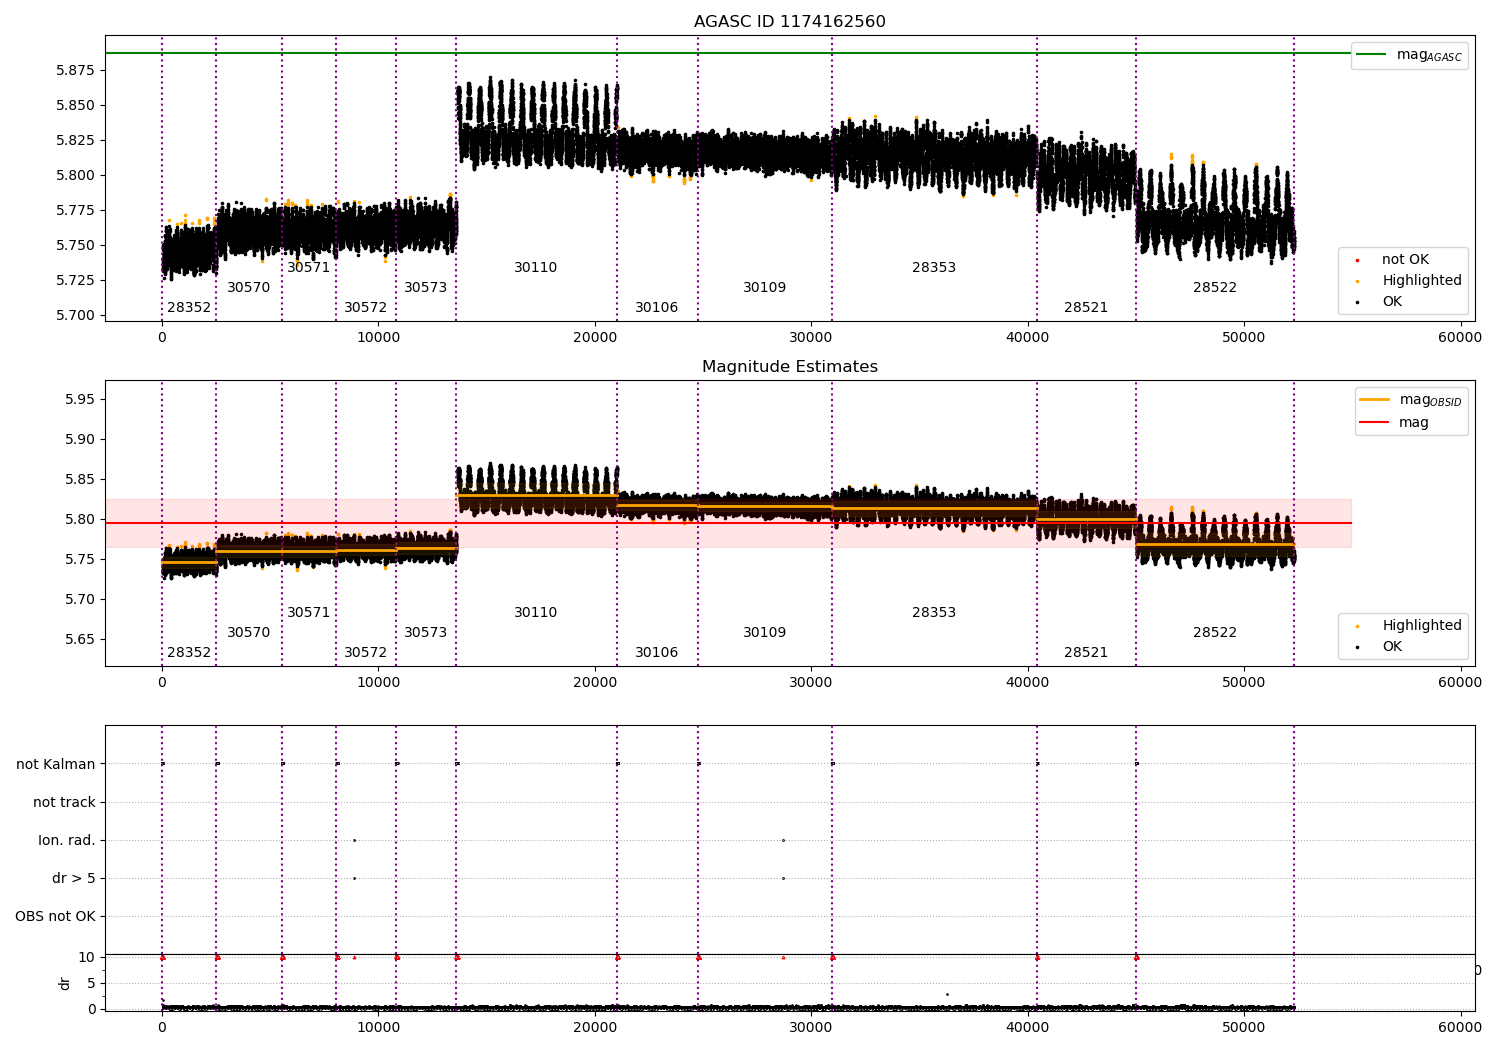Click obsid label 30109 in Magnitude Estimates plot
Screen dimensions: 1500x1050
764,633
